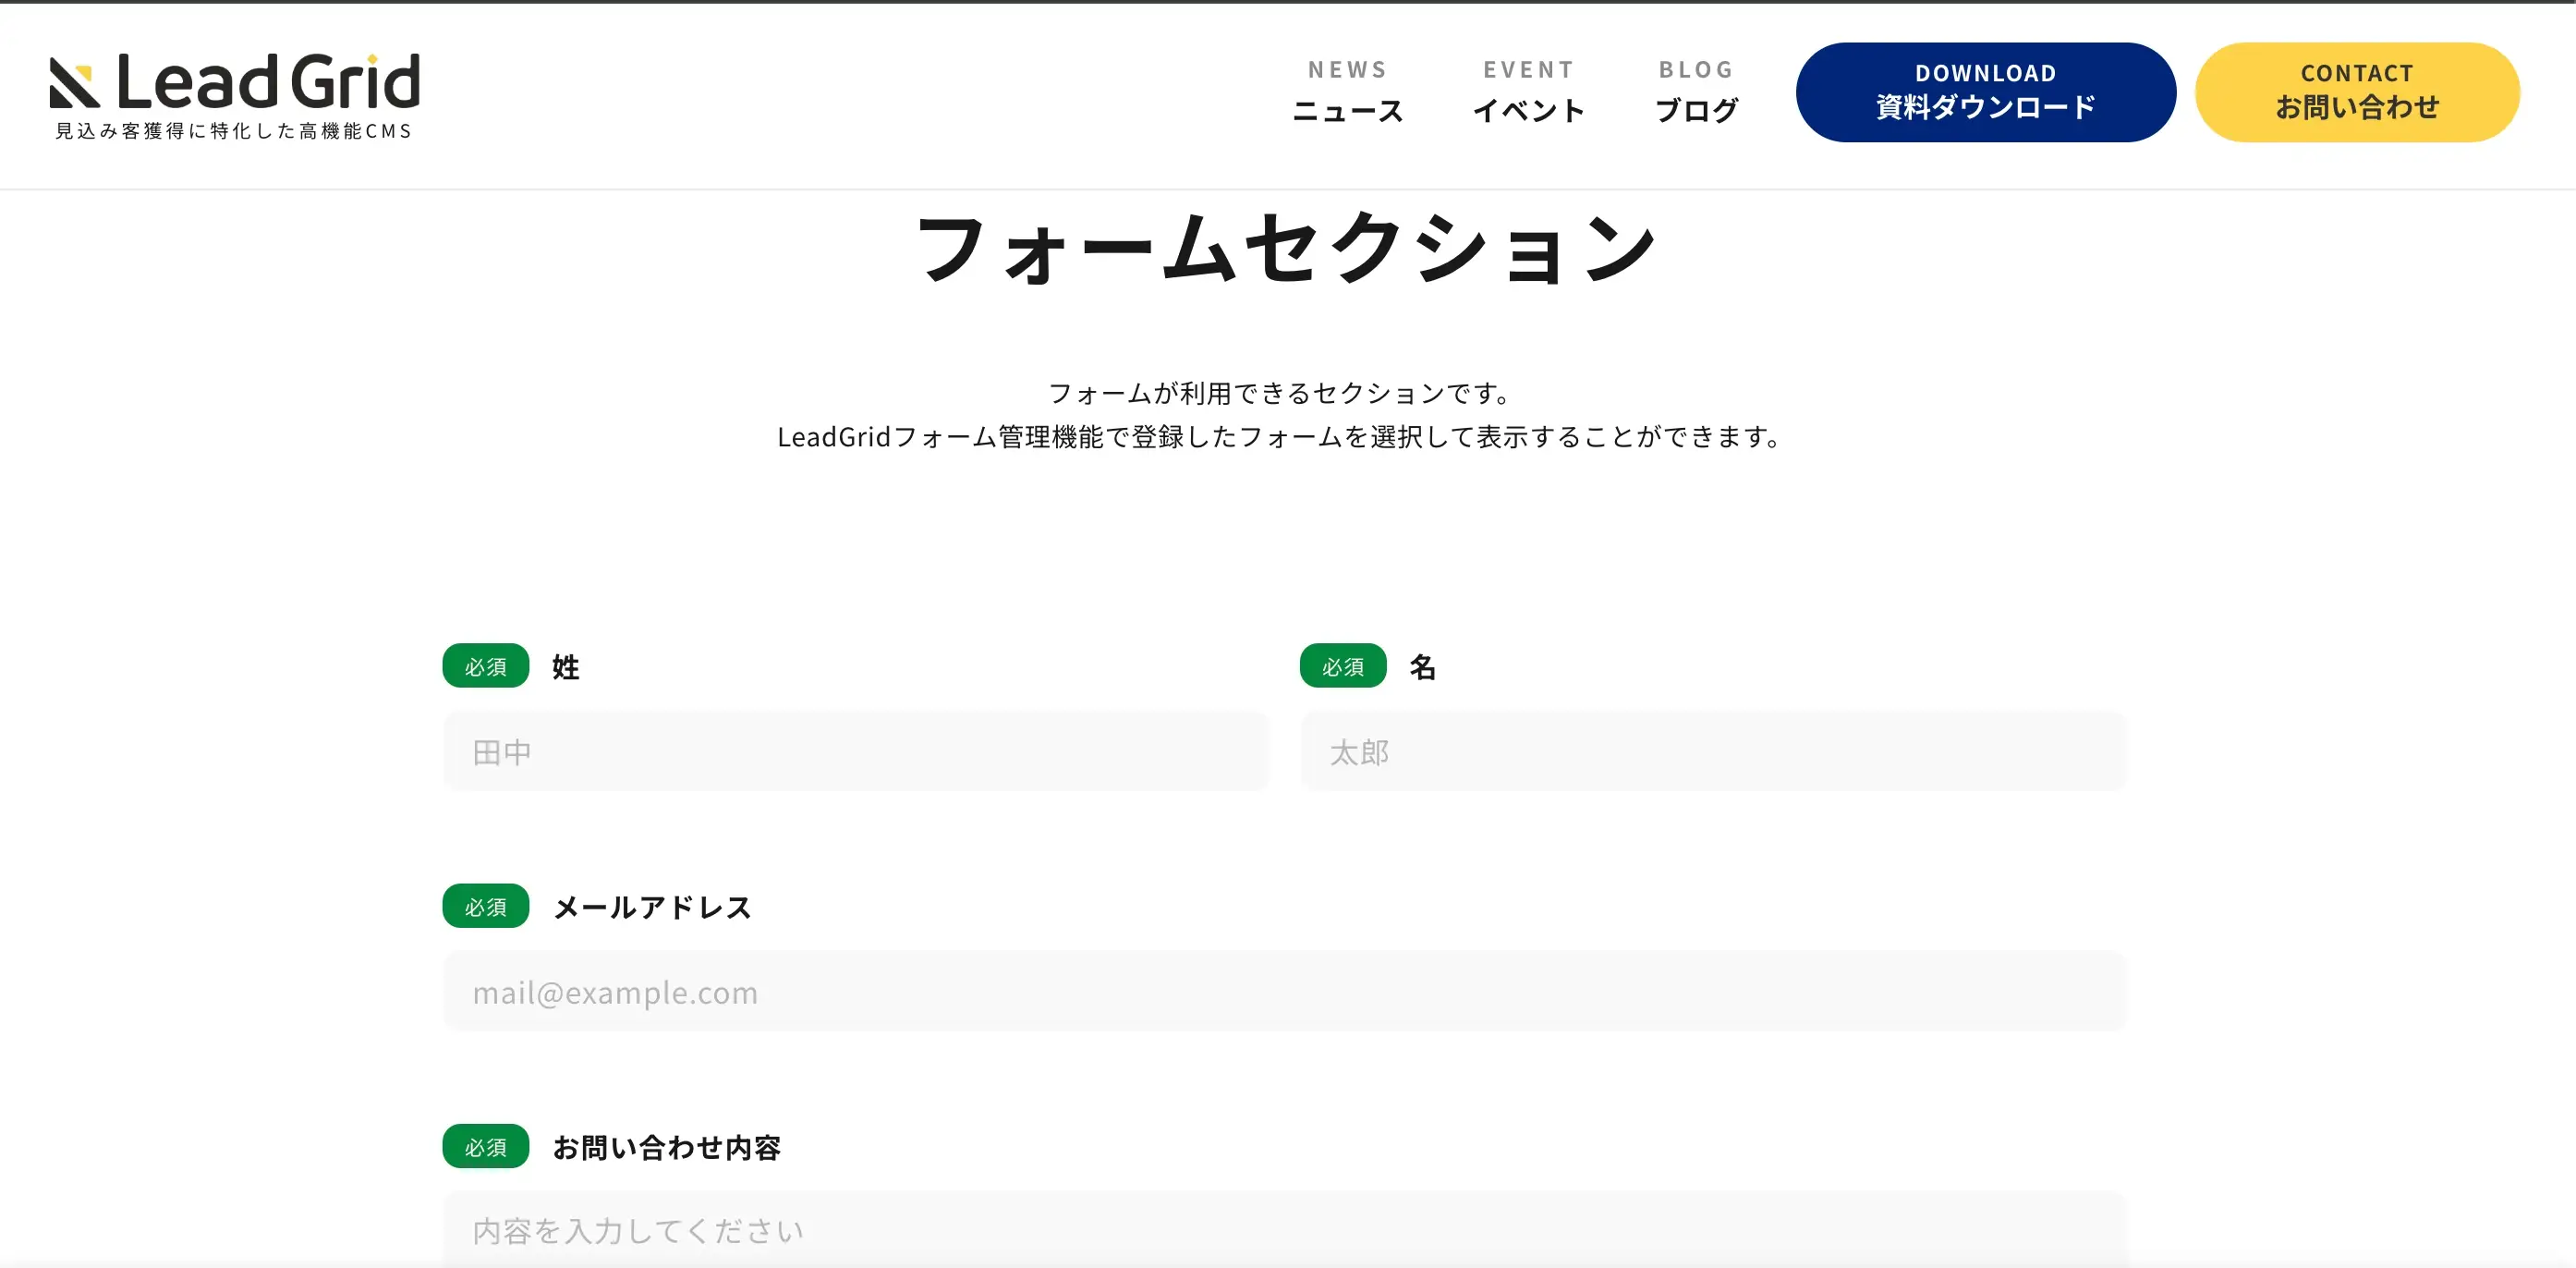Image resolution: width=2576 pixels, height=1268 pixels.
Task: Open the NEWS ニュース menu item
Action: coord(1347,91)
